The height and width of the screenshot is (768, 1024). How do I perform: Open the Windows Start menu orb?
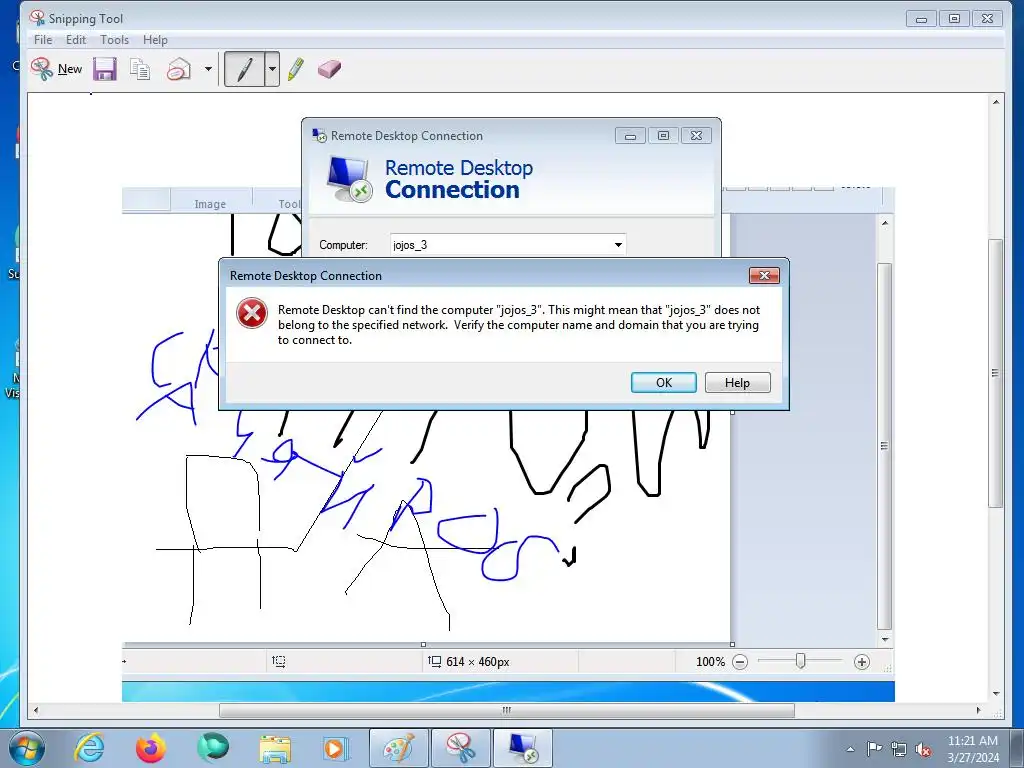click(27, 748)
